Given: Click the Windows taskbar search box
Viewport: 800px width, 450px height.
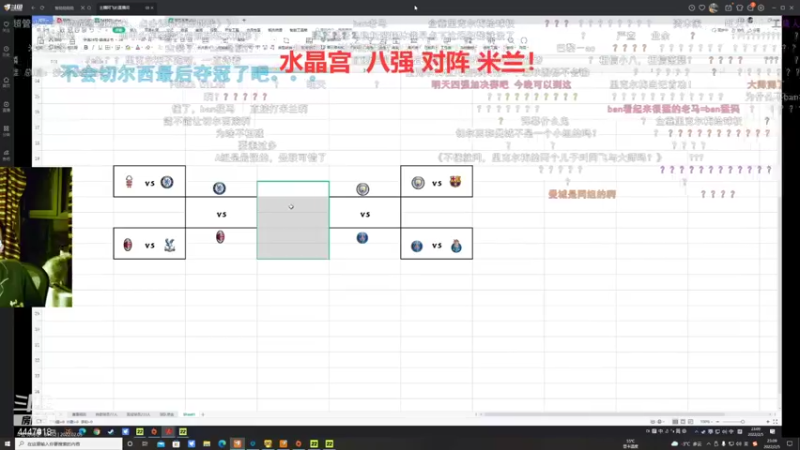Looking at the screenshot, I should pos(68,444).
